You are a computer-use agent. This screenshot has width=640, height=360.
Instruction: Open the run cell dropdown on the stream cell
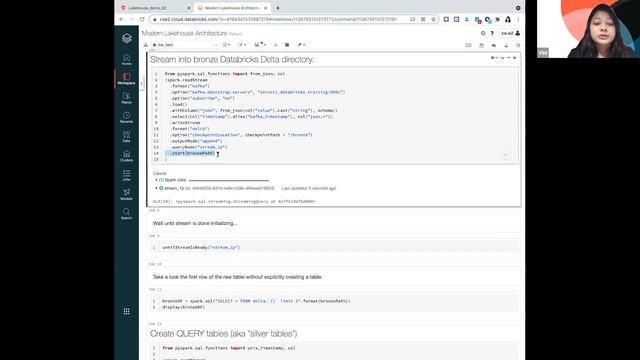(x=494, y=58)
